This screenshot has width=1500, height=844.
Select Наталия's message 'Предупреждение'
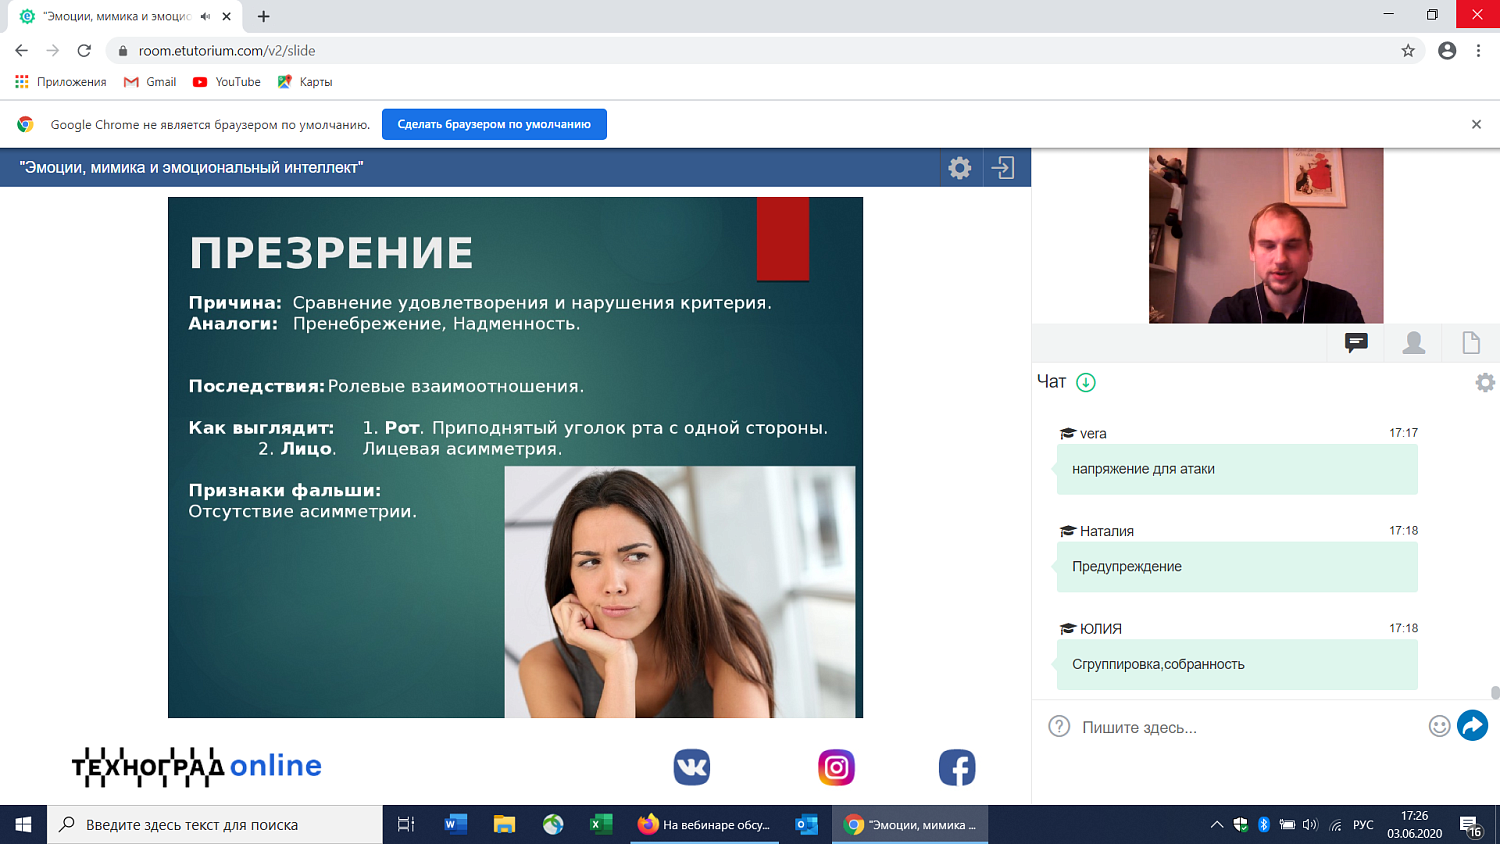pos(1237,567)
